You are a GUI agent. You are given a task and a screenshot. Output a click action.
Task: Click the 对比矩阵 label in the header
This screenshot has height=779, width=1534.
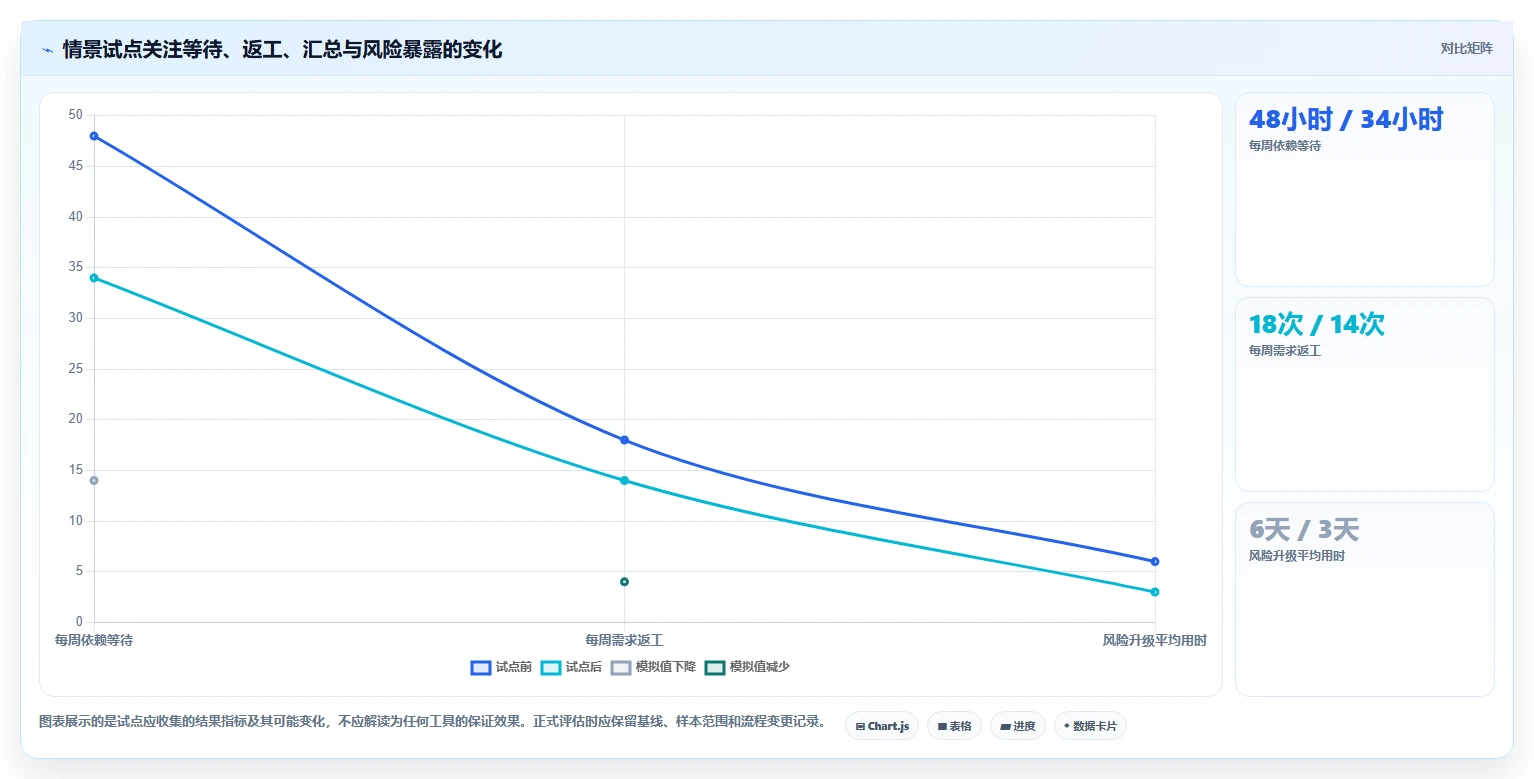[1466, 49]
